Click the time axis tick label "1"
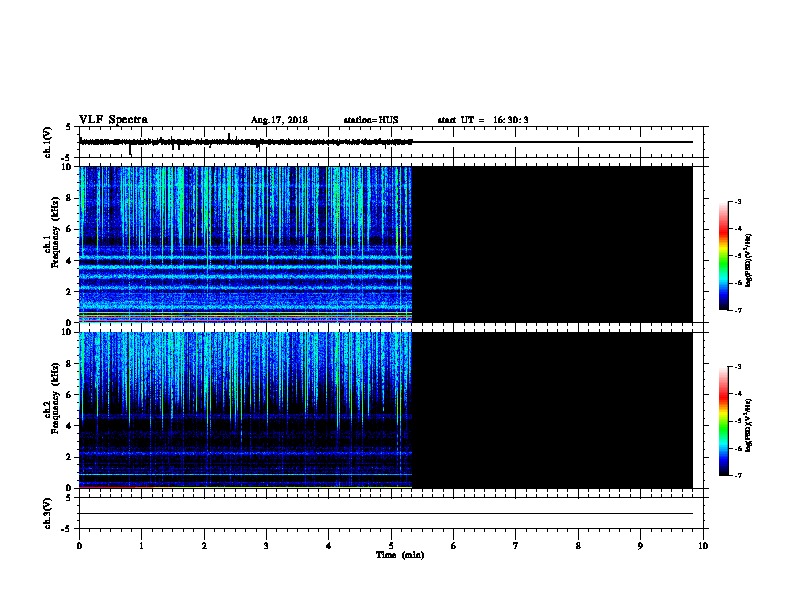The width and height of the screenshot is (792, 612). [142, 545]
